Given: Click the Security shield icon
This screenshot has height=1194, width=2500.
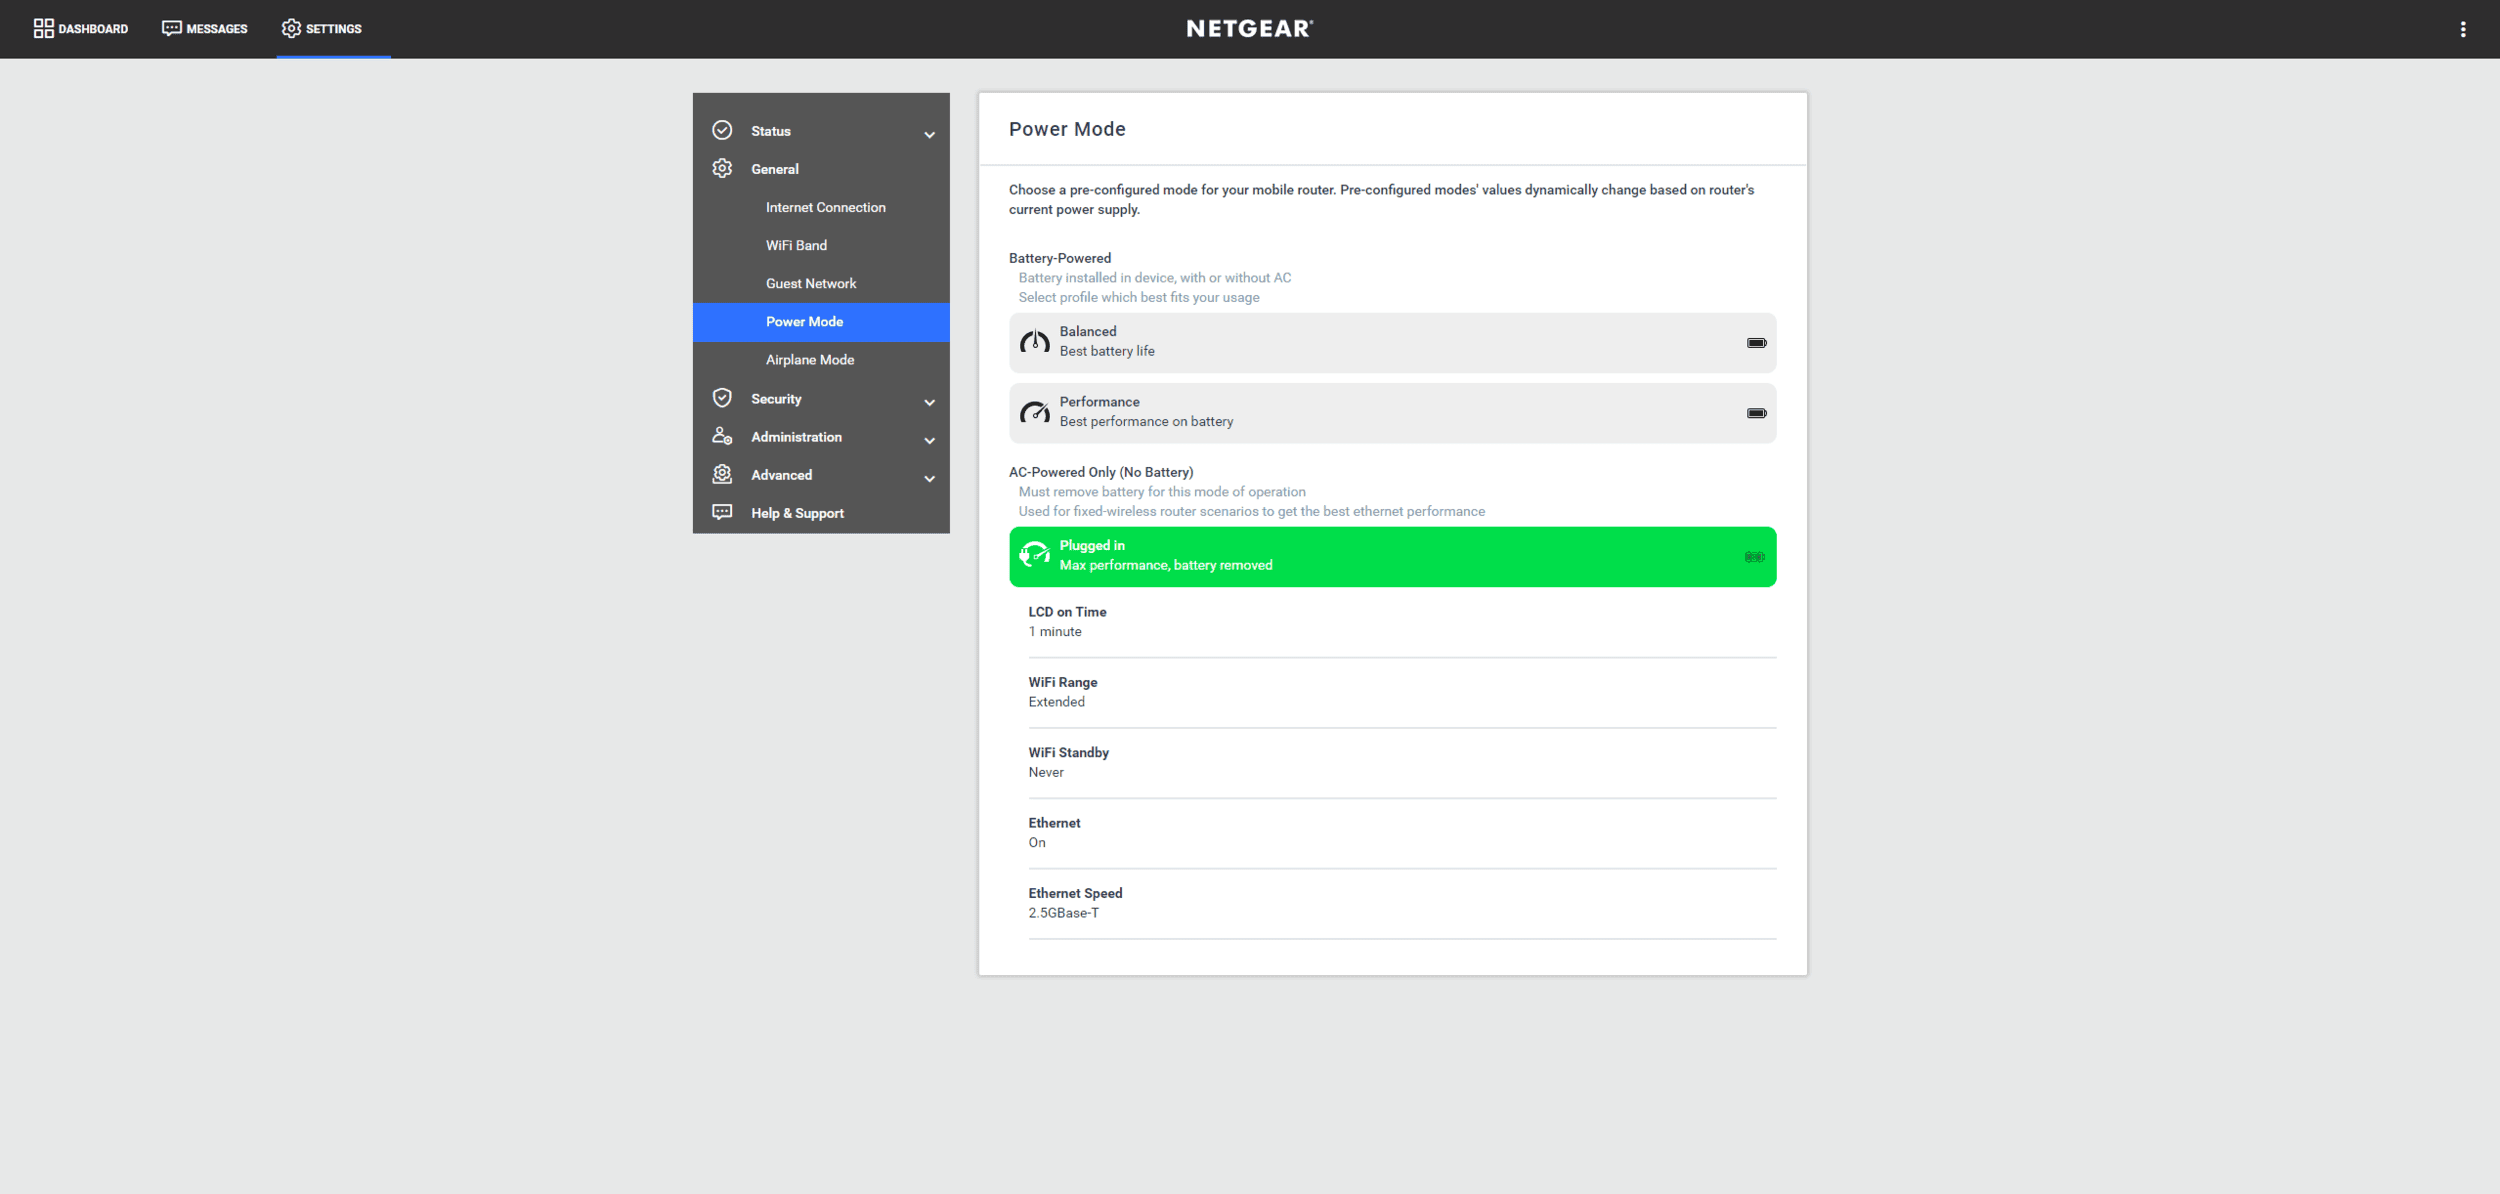Looking at the screenshot, I should tap(722, 398).
